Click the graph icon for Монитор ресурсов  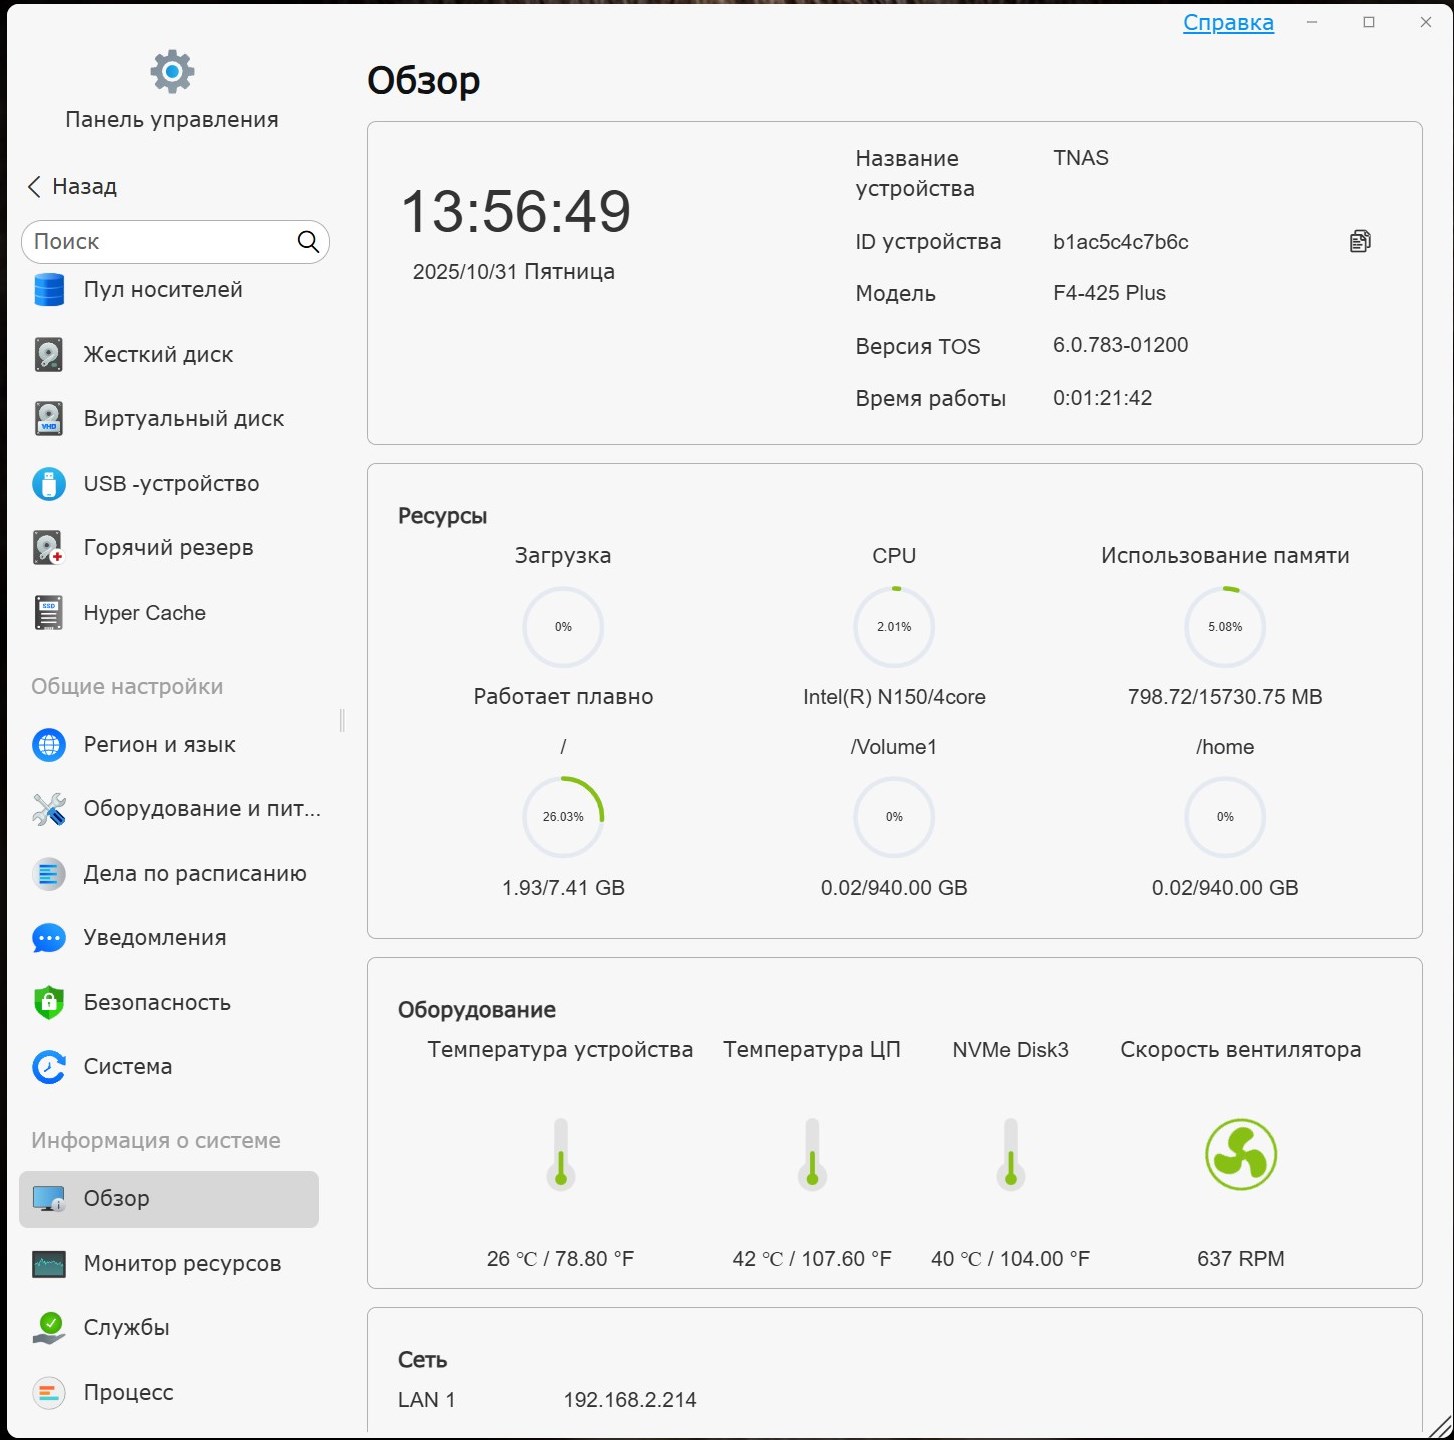49,1264
